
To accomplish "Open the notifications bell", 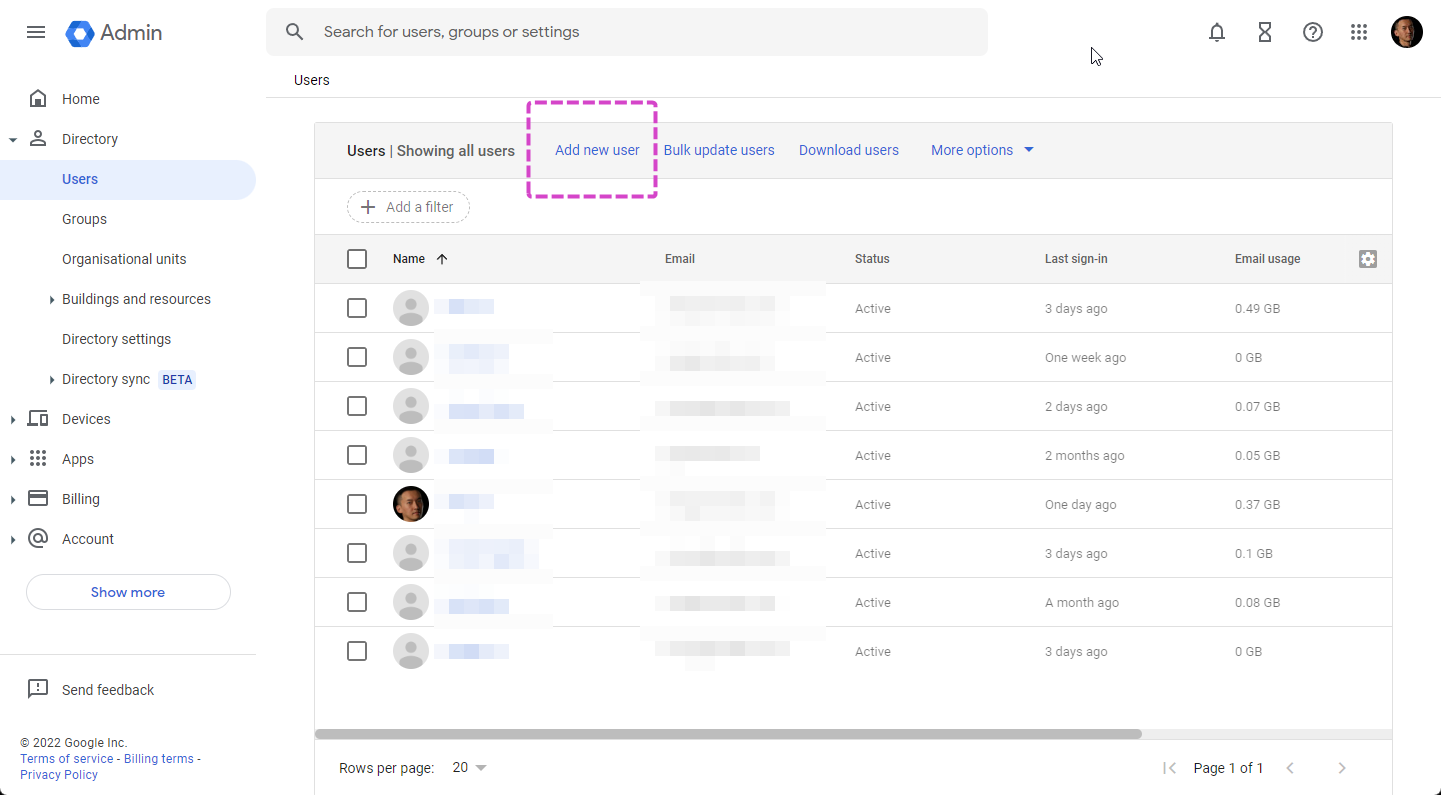I will point(1217,32).
